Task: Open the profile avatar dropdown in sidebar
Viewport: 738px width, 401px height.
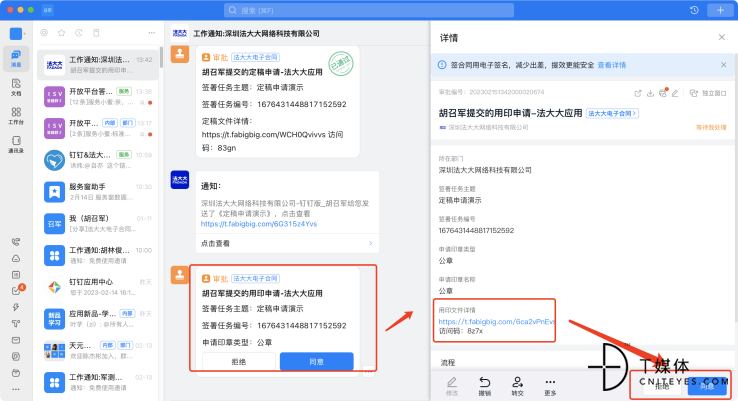Action: pos(17,33)
